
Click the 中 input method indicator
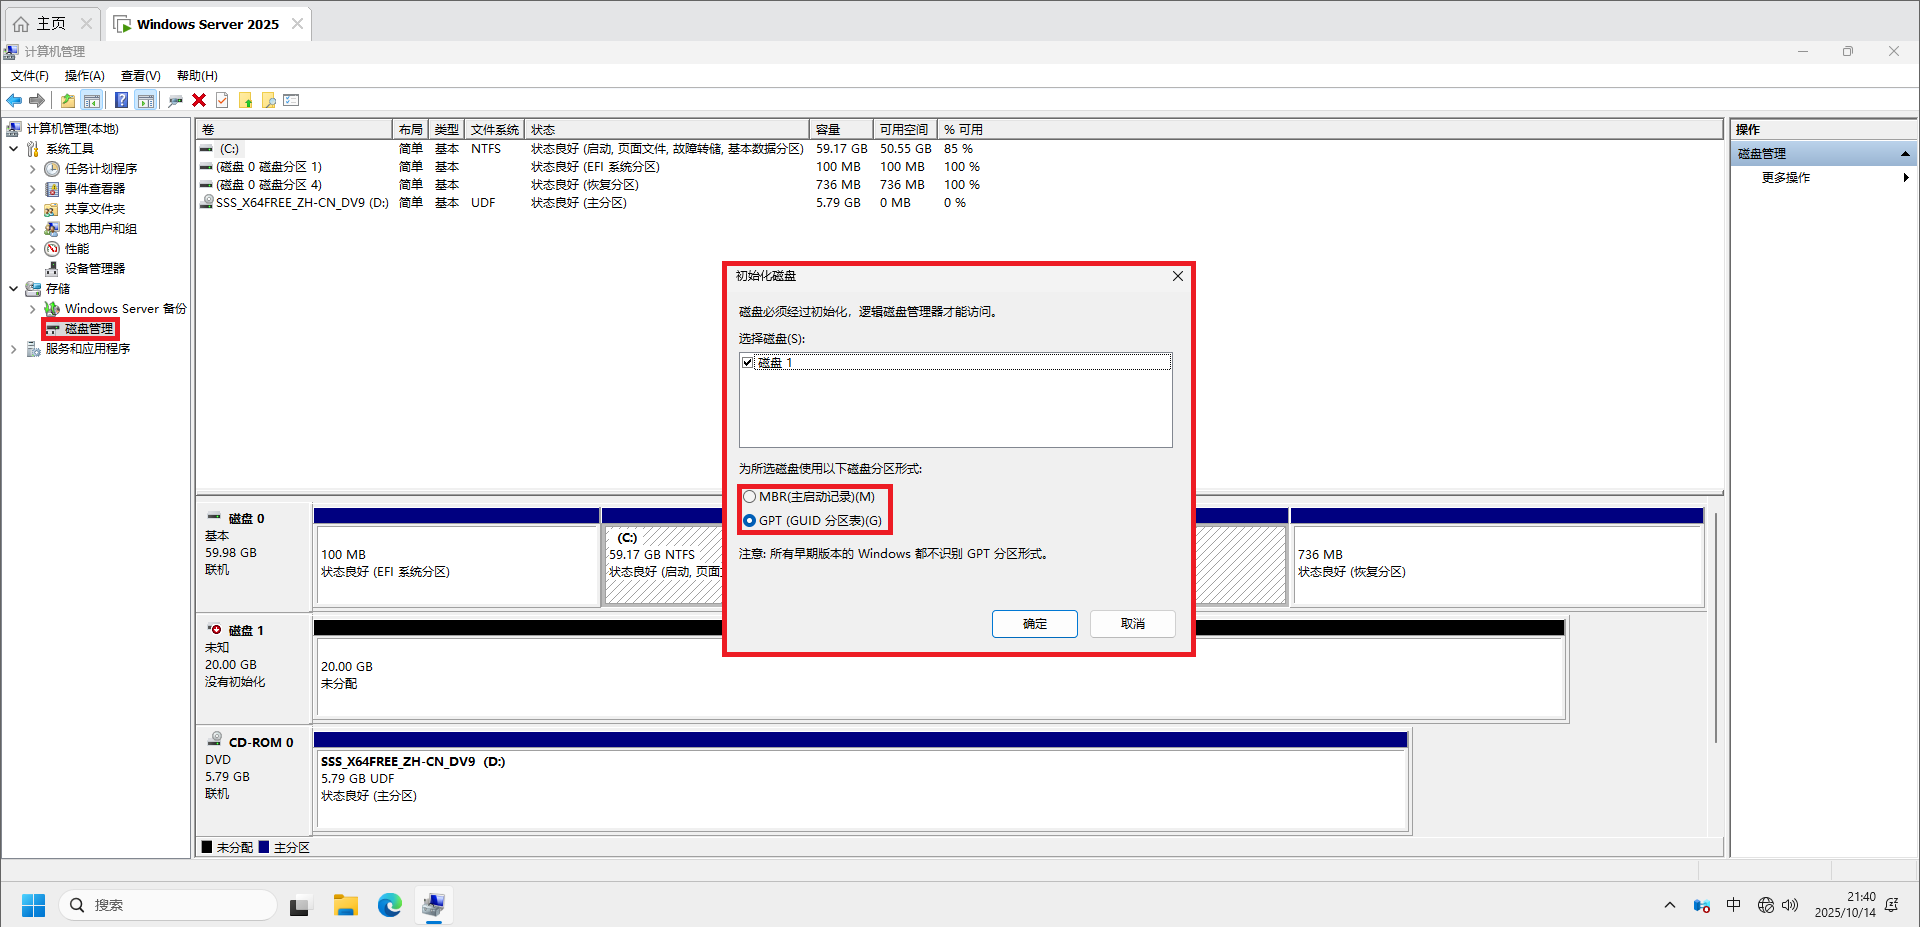(1733, 905)
